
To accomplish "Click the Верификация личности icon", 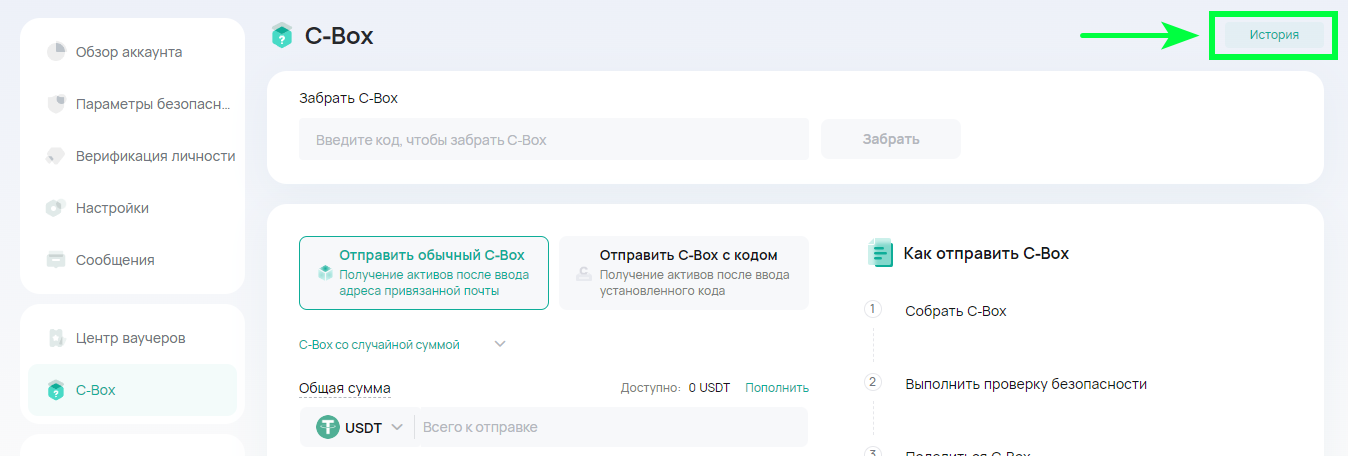I will point(56,156).
